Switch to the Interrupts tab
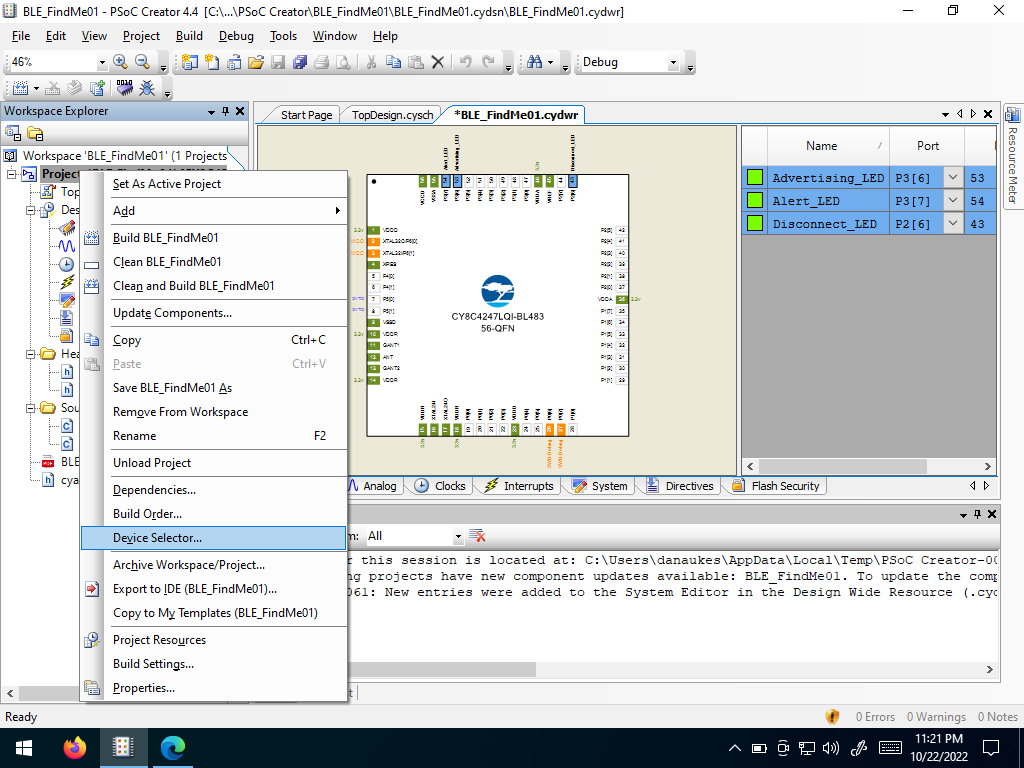Screen dimensions: 1024x768 [x=520, y=486]
